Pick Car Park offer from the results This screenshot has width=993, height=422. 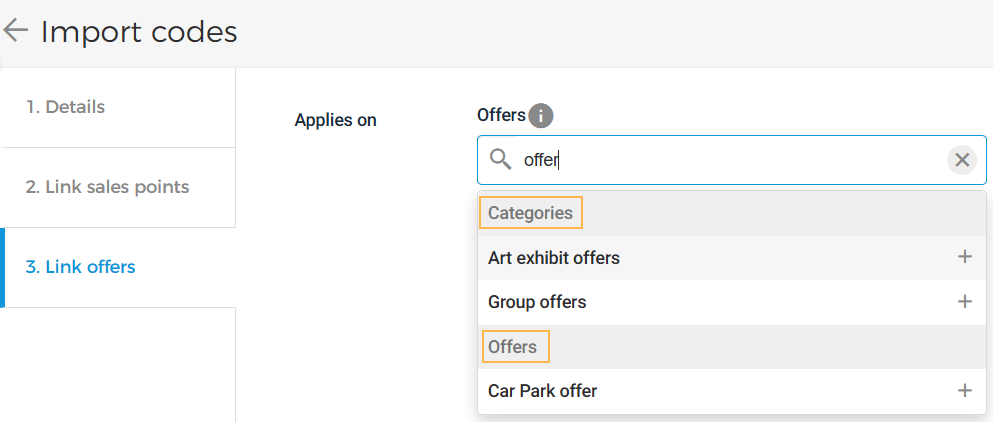tap(542, 391)
